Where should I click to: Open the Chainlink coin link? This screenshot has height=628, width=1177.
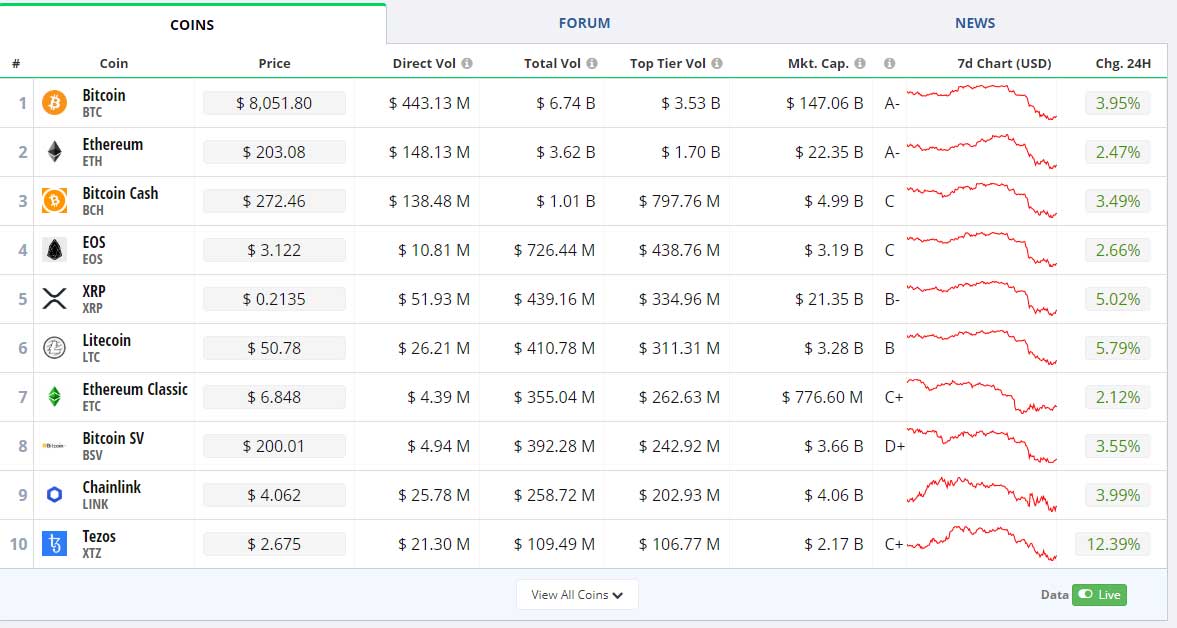[111, 487]
